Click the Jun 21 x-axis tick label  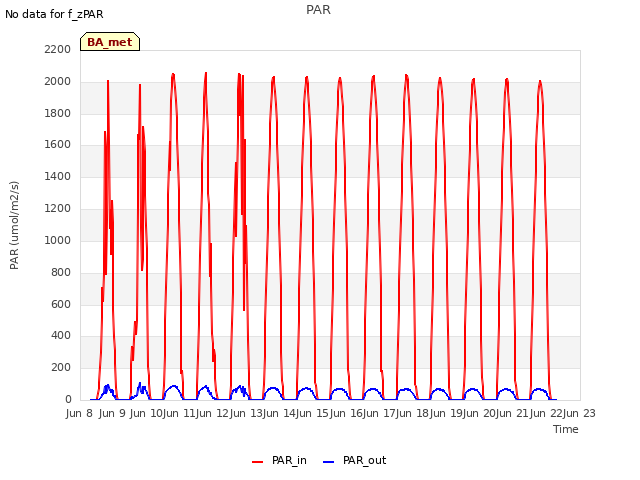coord(511,413)
